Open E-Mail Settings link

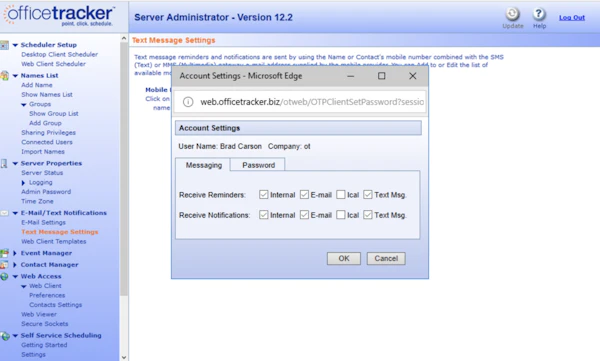[43, 222]
